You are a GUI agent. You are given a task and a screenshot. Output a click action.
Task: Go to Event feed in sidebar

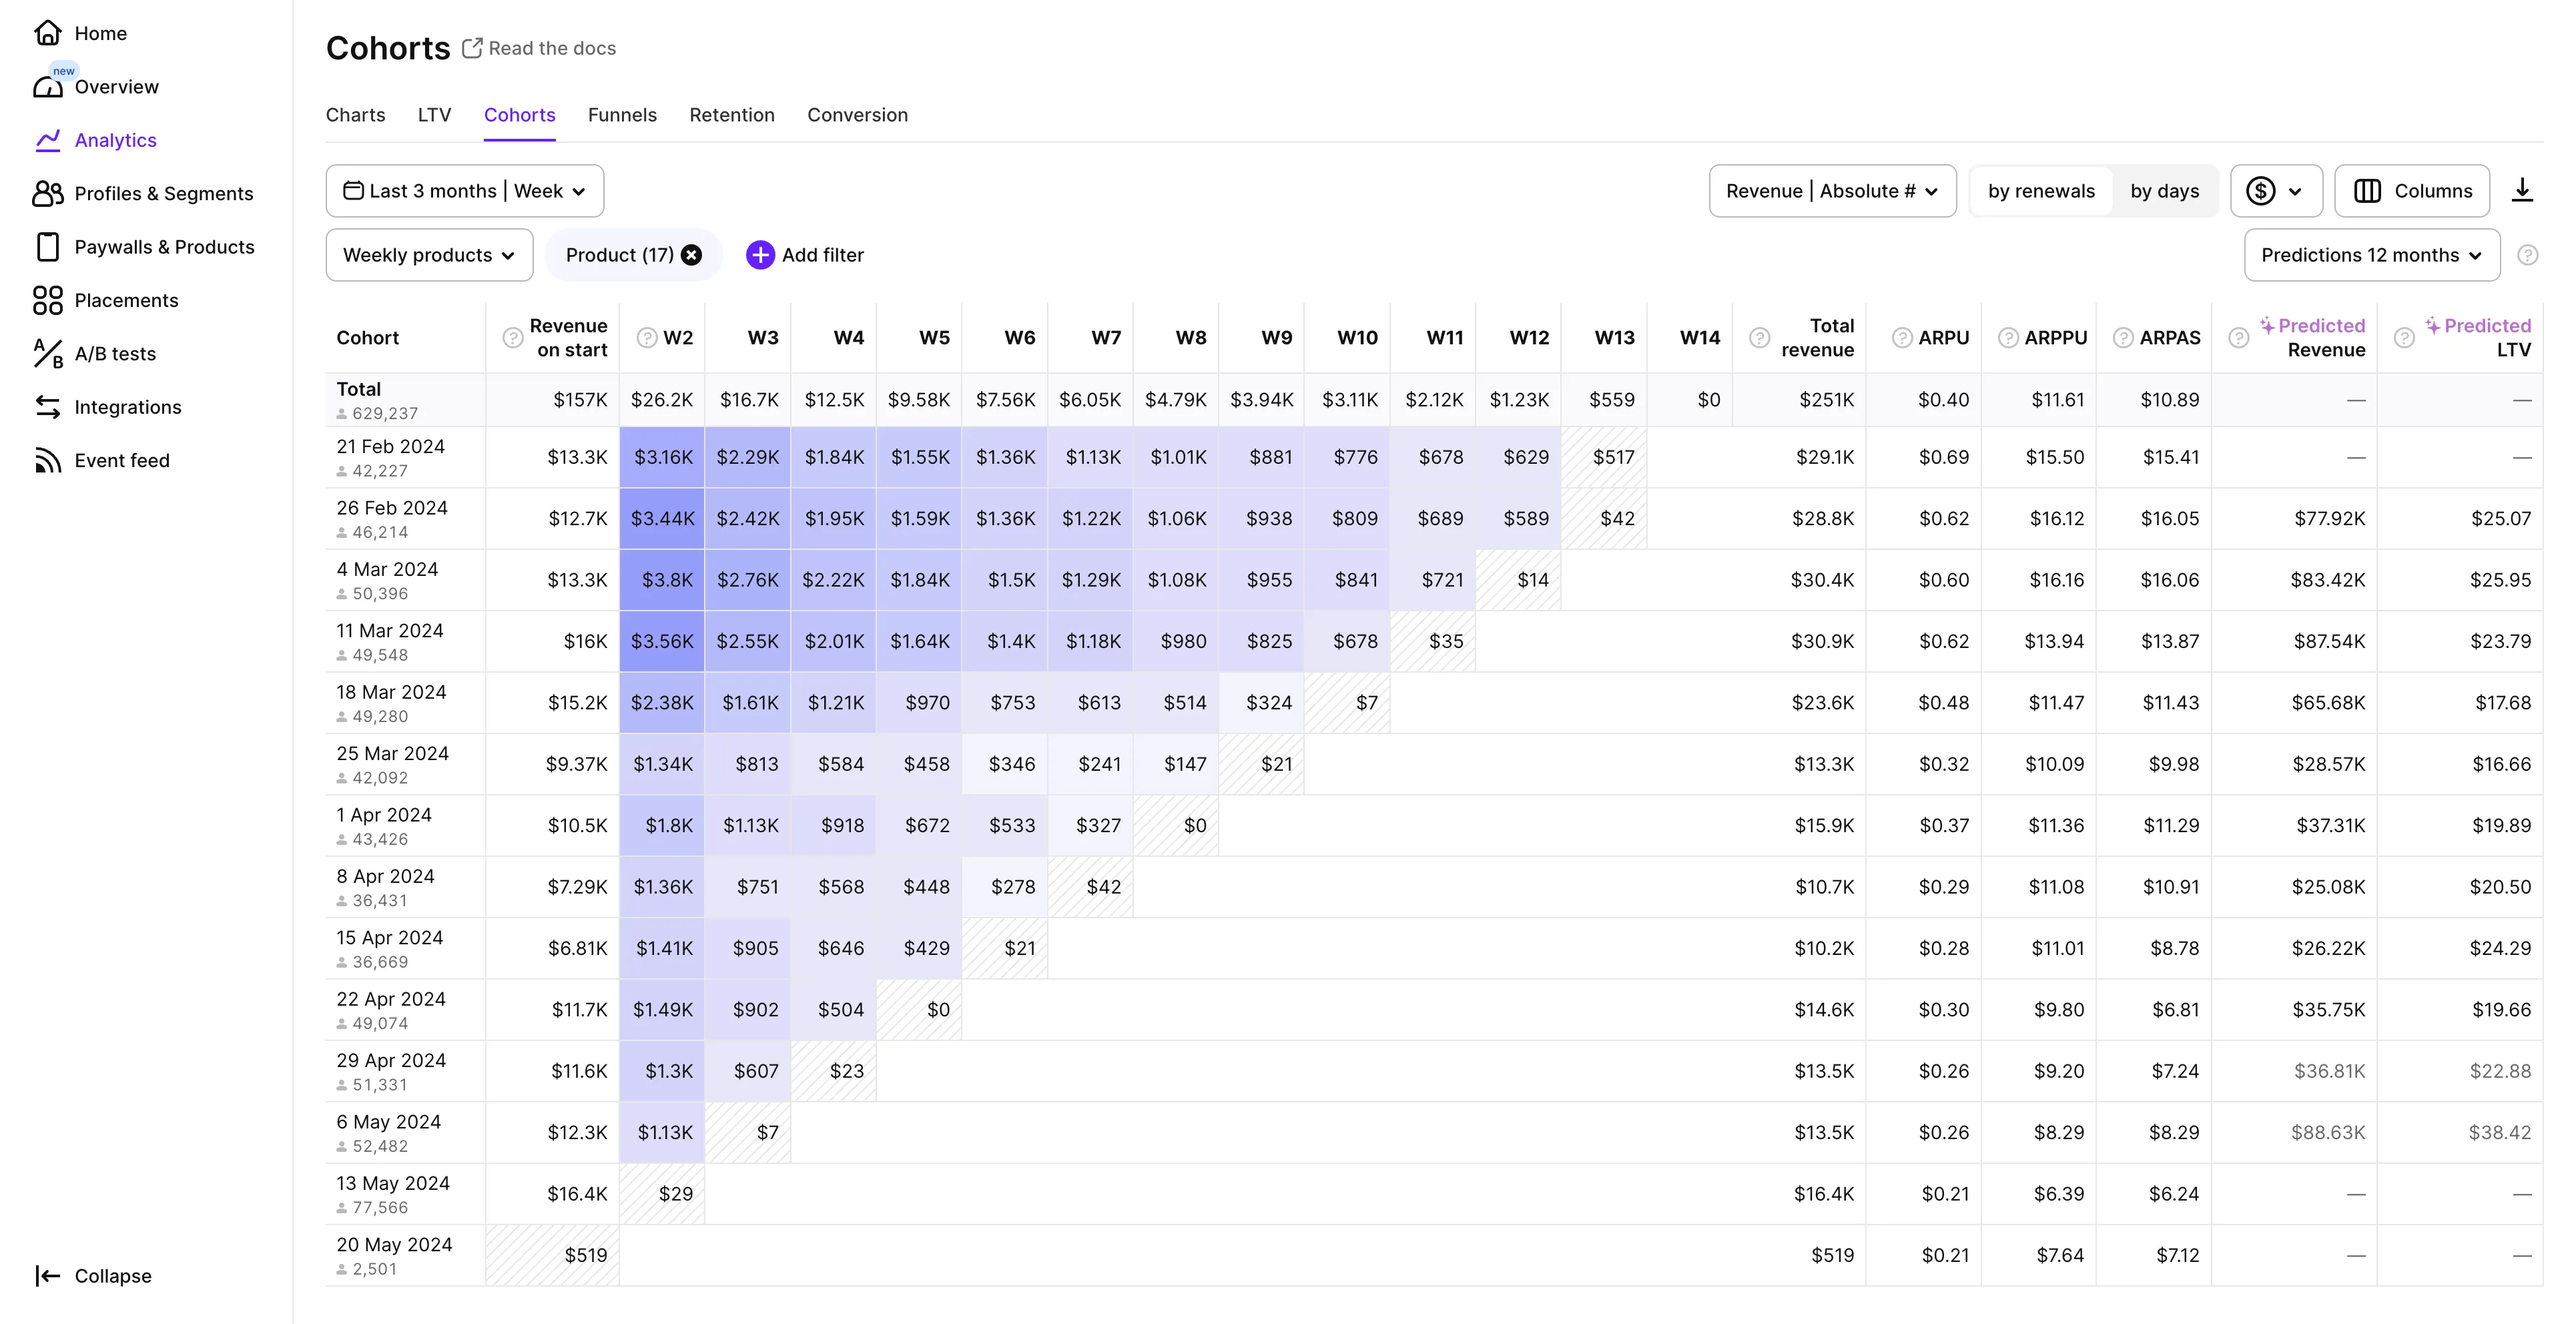[x=121, y=461]
